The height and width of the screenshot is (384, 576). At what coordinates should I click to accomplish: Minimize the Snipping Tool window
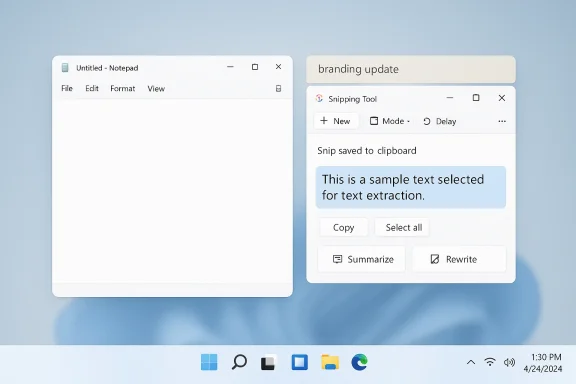pos(450,98)
